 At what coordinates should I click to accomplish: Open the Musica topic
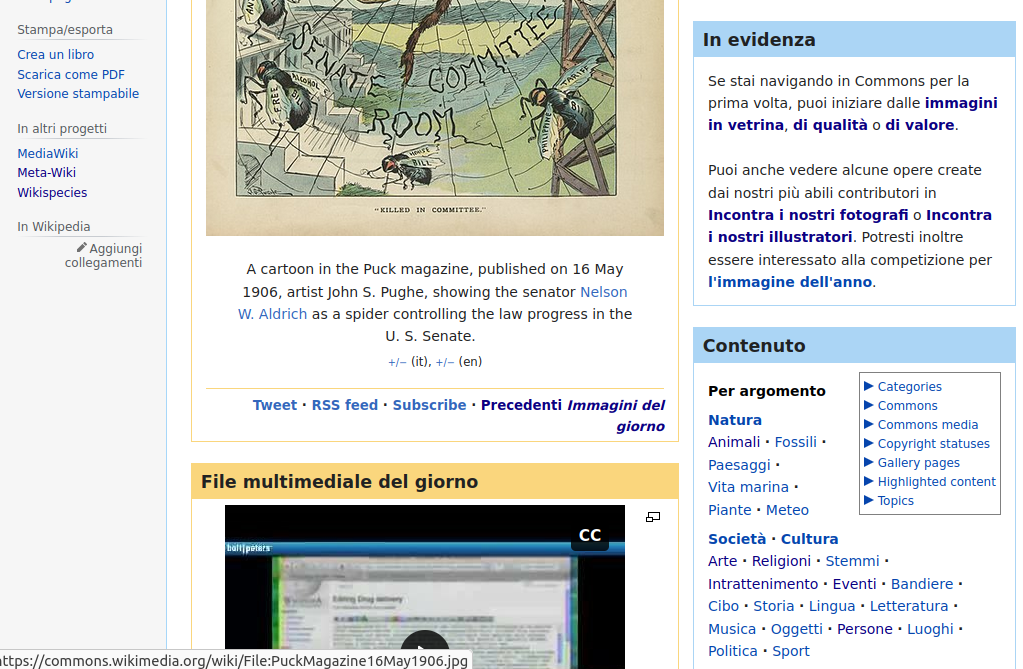coord(731,629)
